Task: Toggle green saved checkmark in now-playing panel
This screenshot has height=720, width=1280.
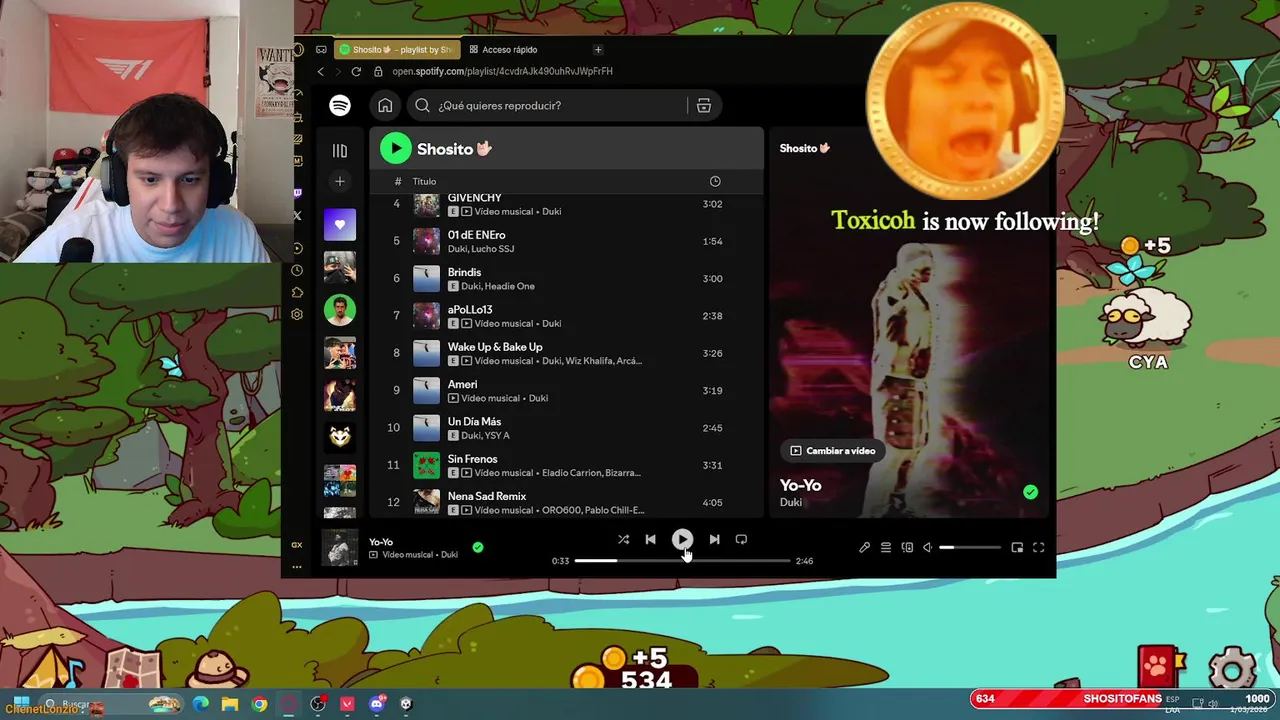Action: coord(1030,492)
